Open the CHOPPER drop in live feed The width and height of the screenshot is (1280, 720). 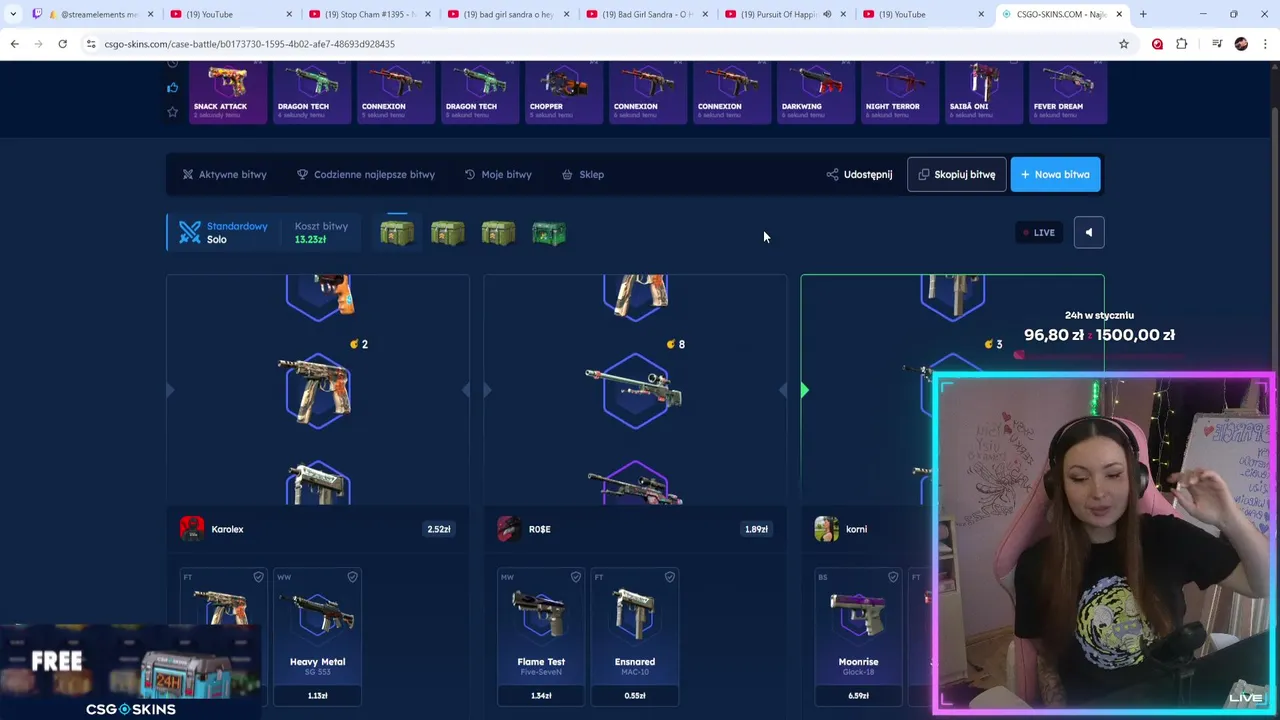563,92
